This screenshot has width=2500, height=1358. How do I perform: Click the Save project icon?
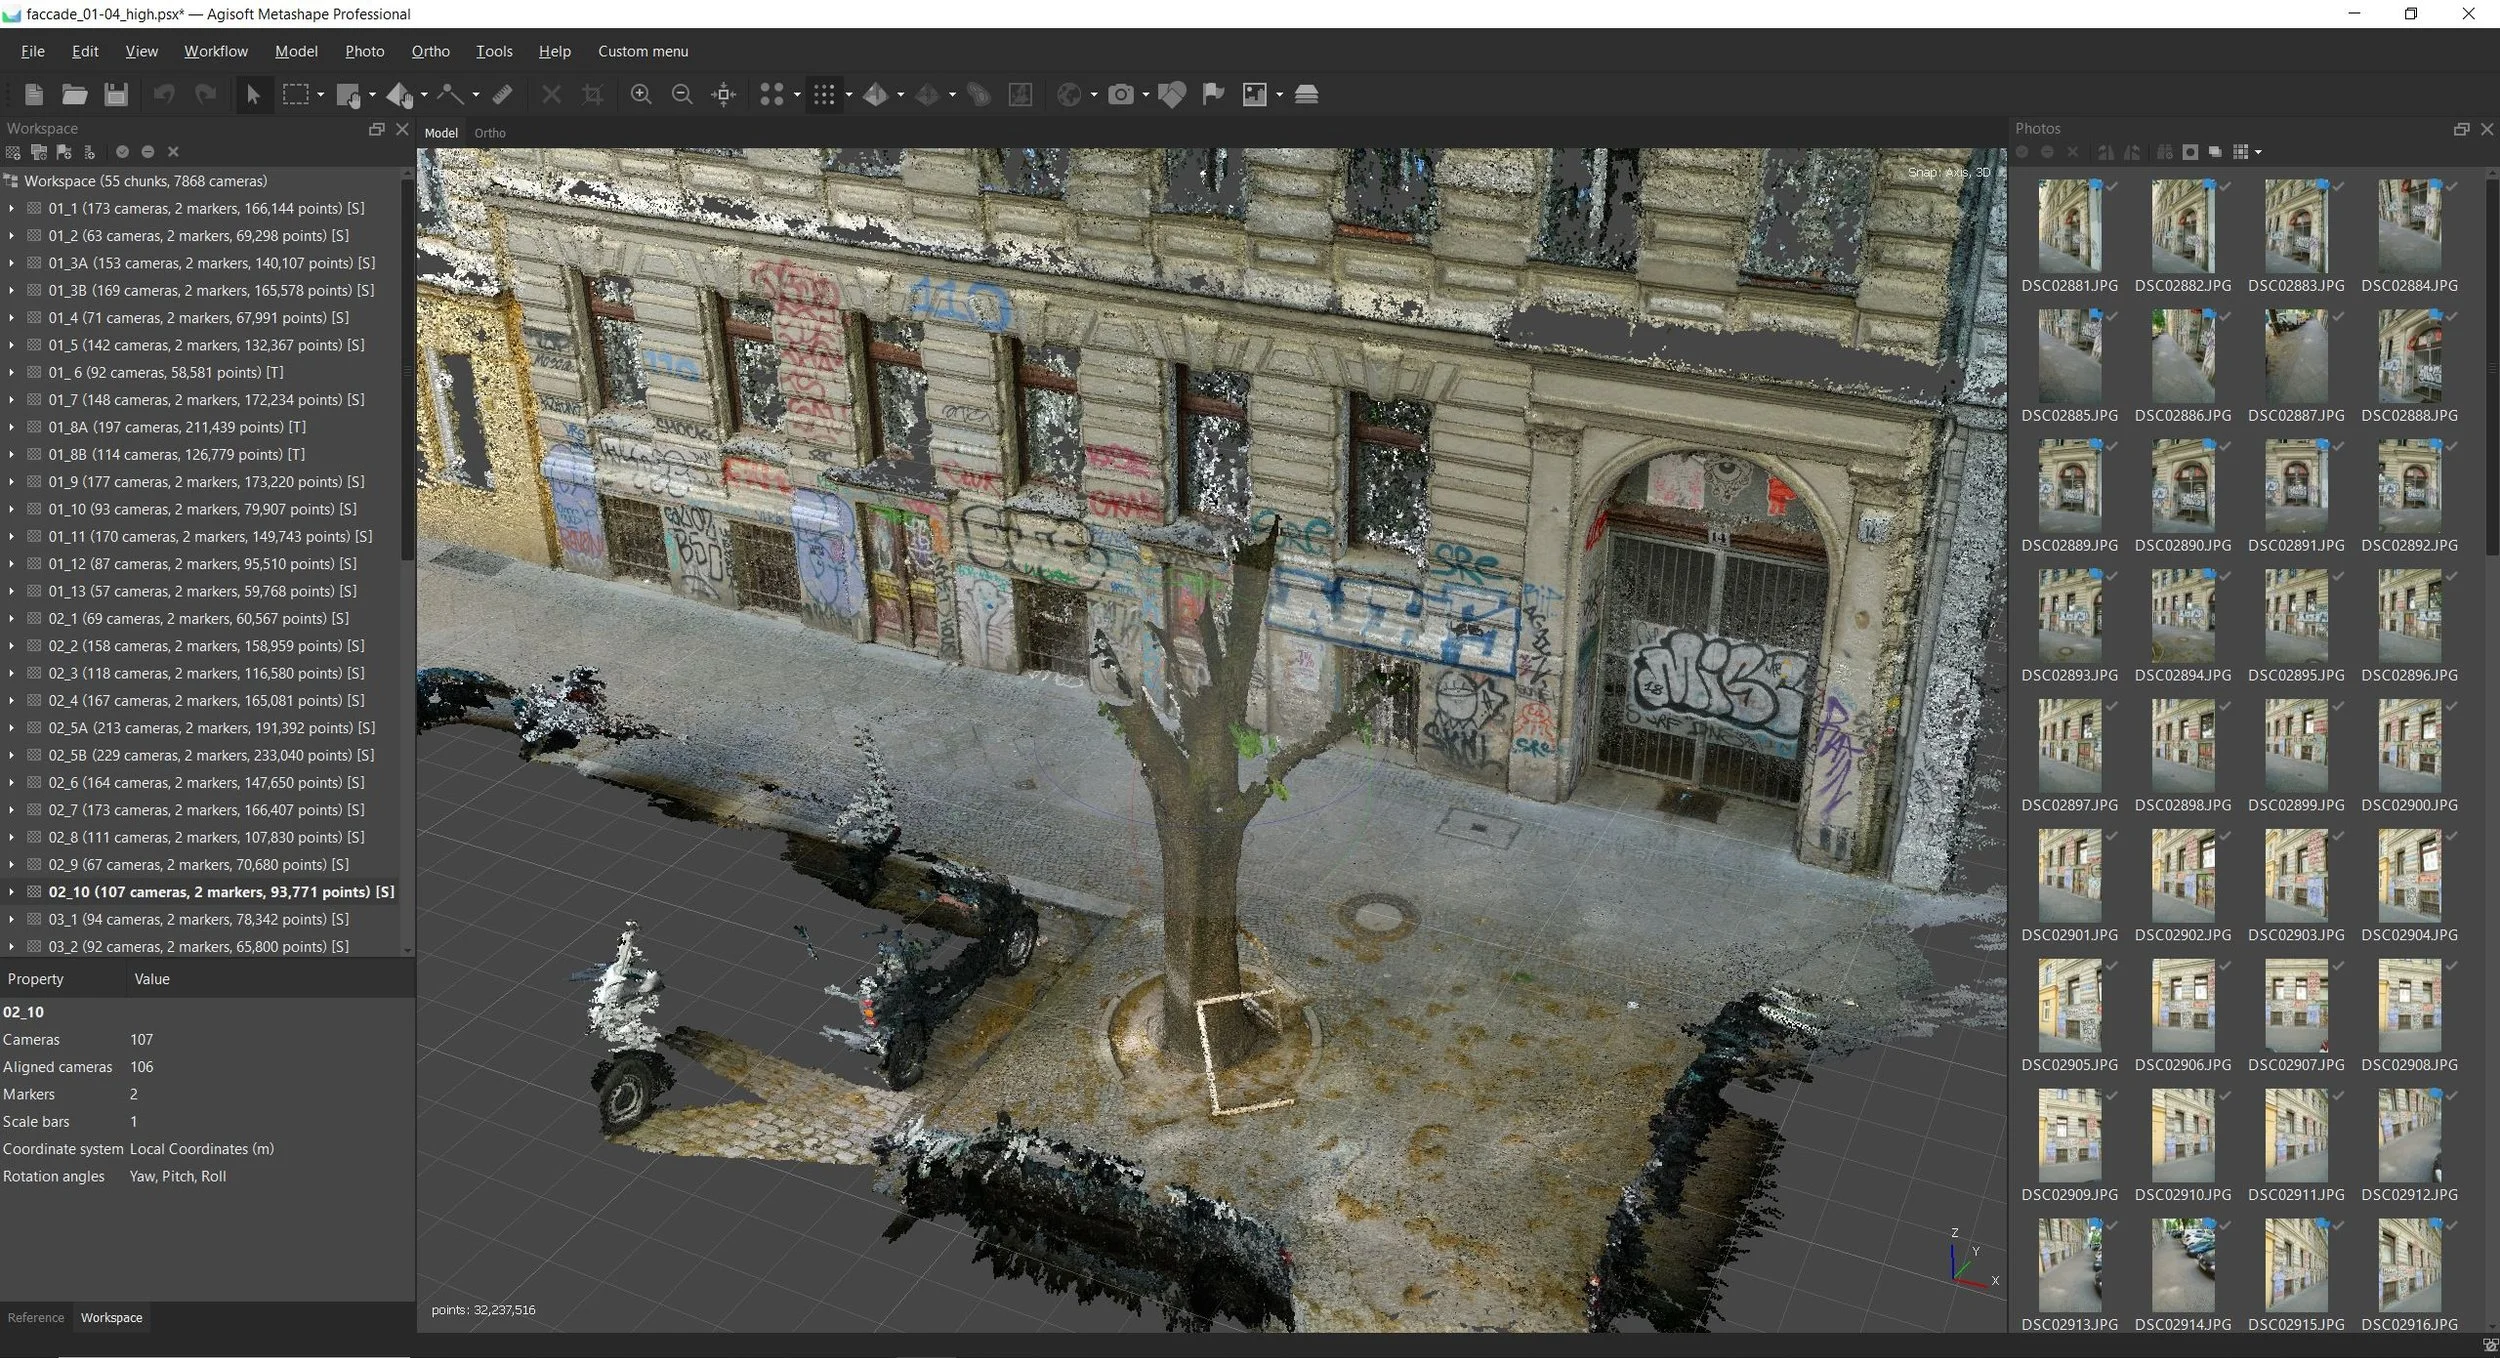click(116, 94)
